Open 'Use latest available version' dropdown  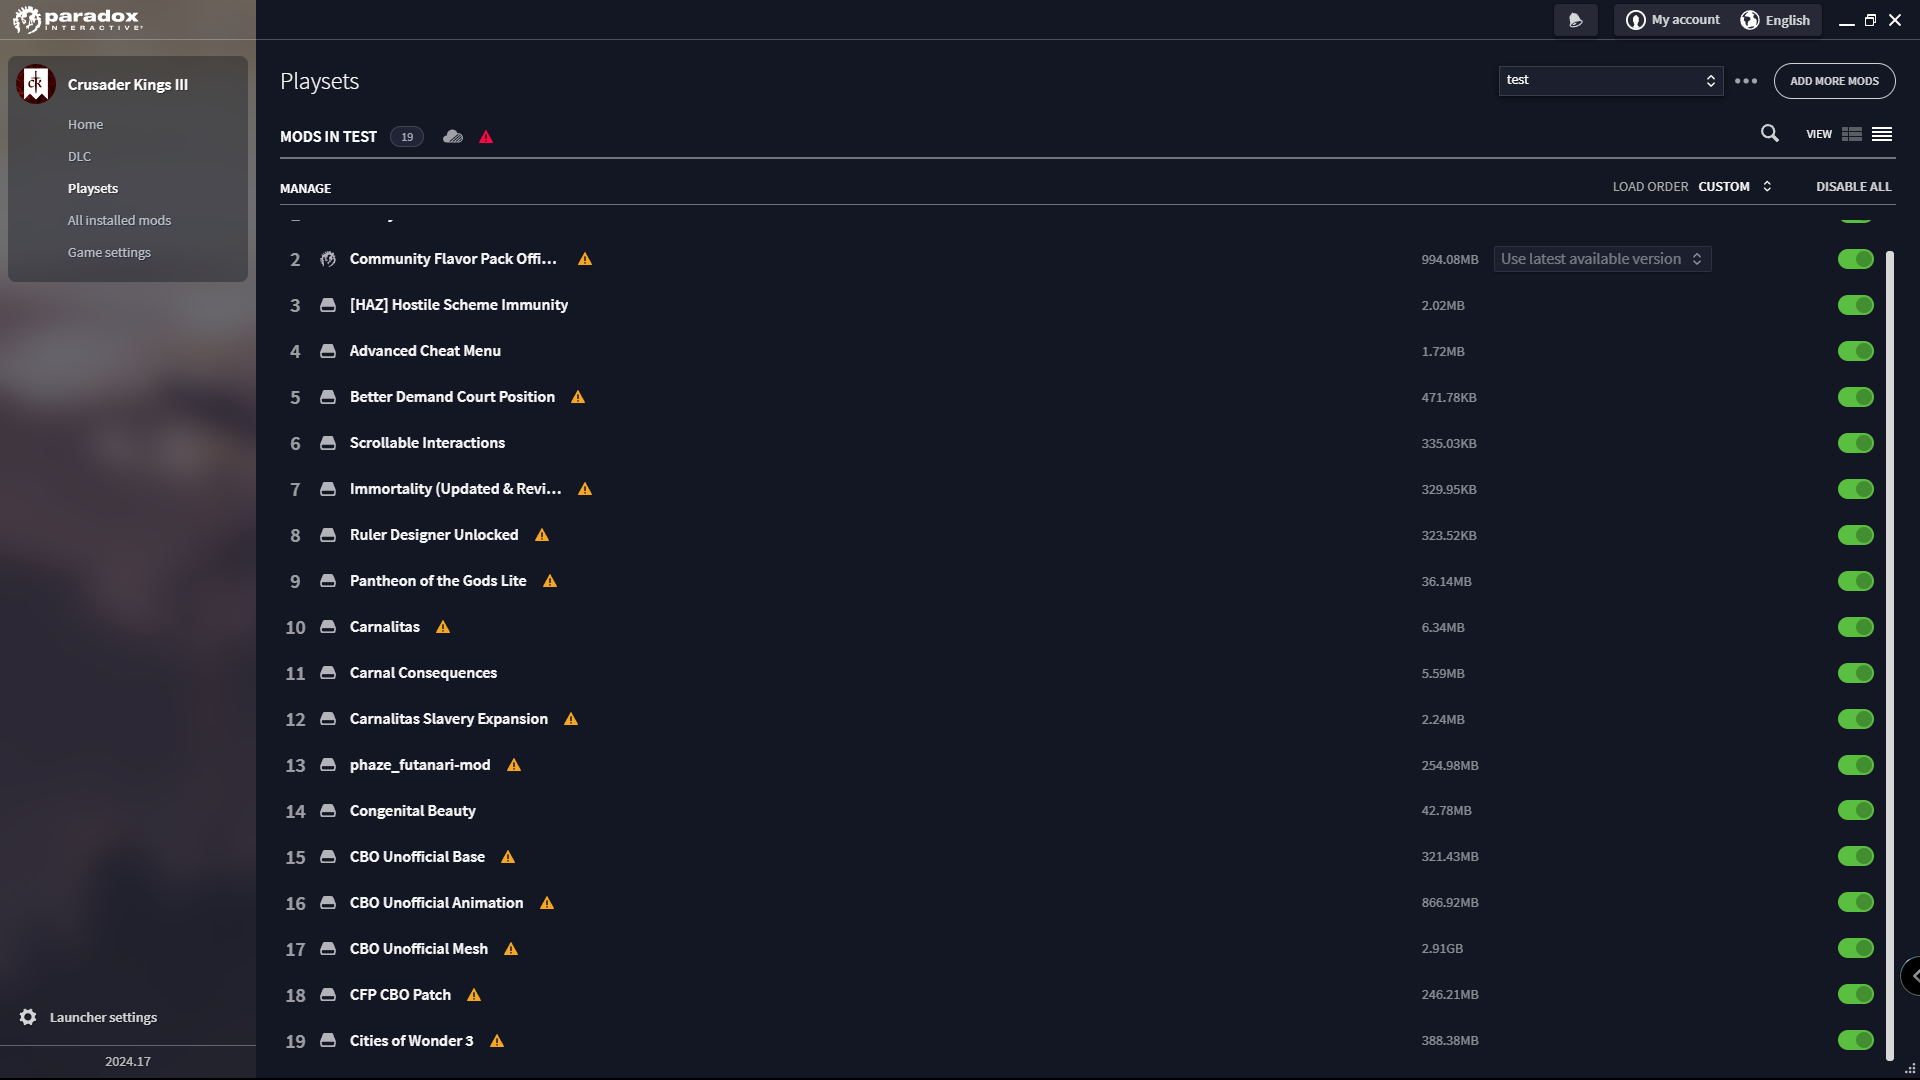click(1602, 259)
